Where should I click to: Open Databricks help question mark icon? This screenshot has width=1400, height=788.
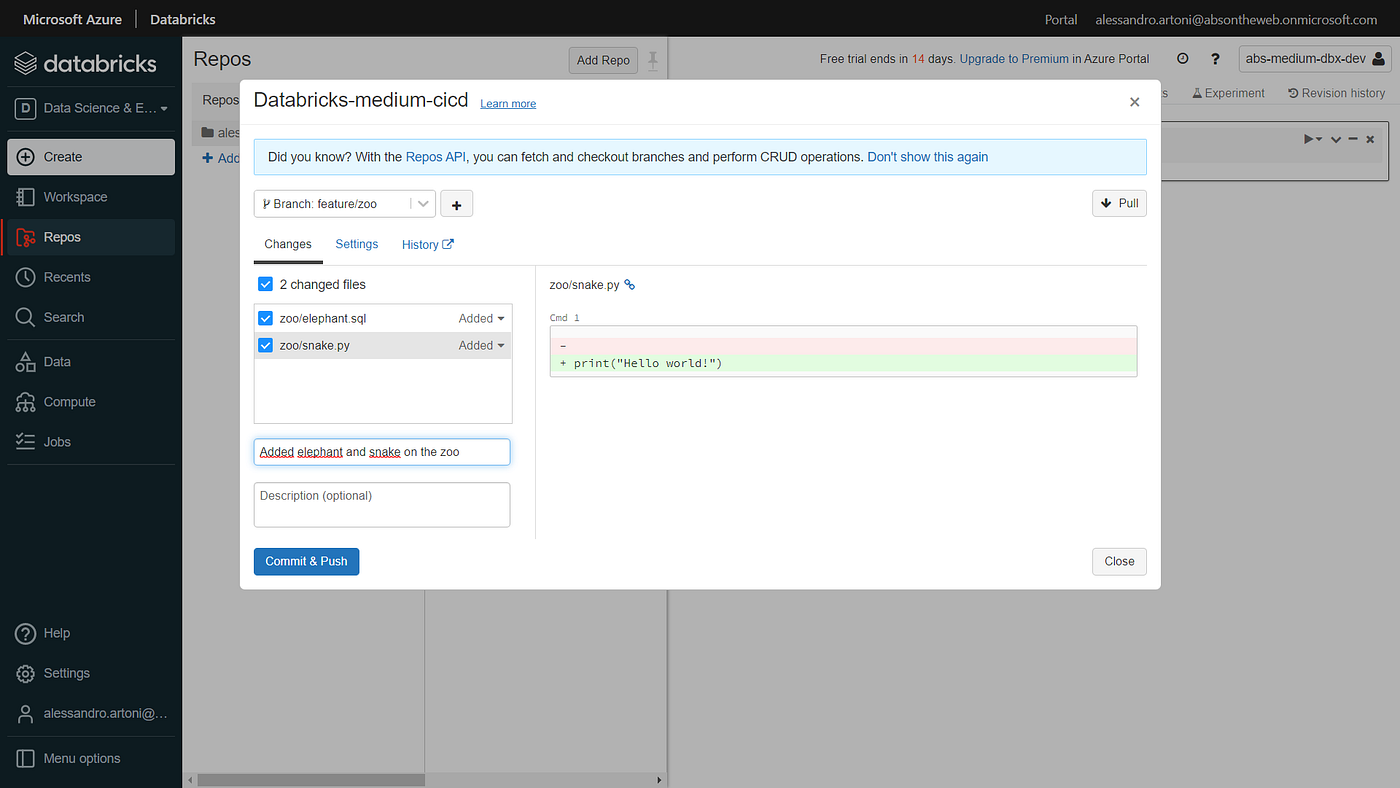[x=1215, y=59]
